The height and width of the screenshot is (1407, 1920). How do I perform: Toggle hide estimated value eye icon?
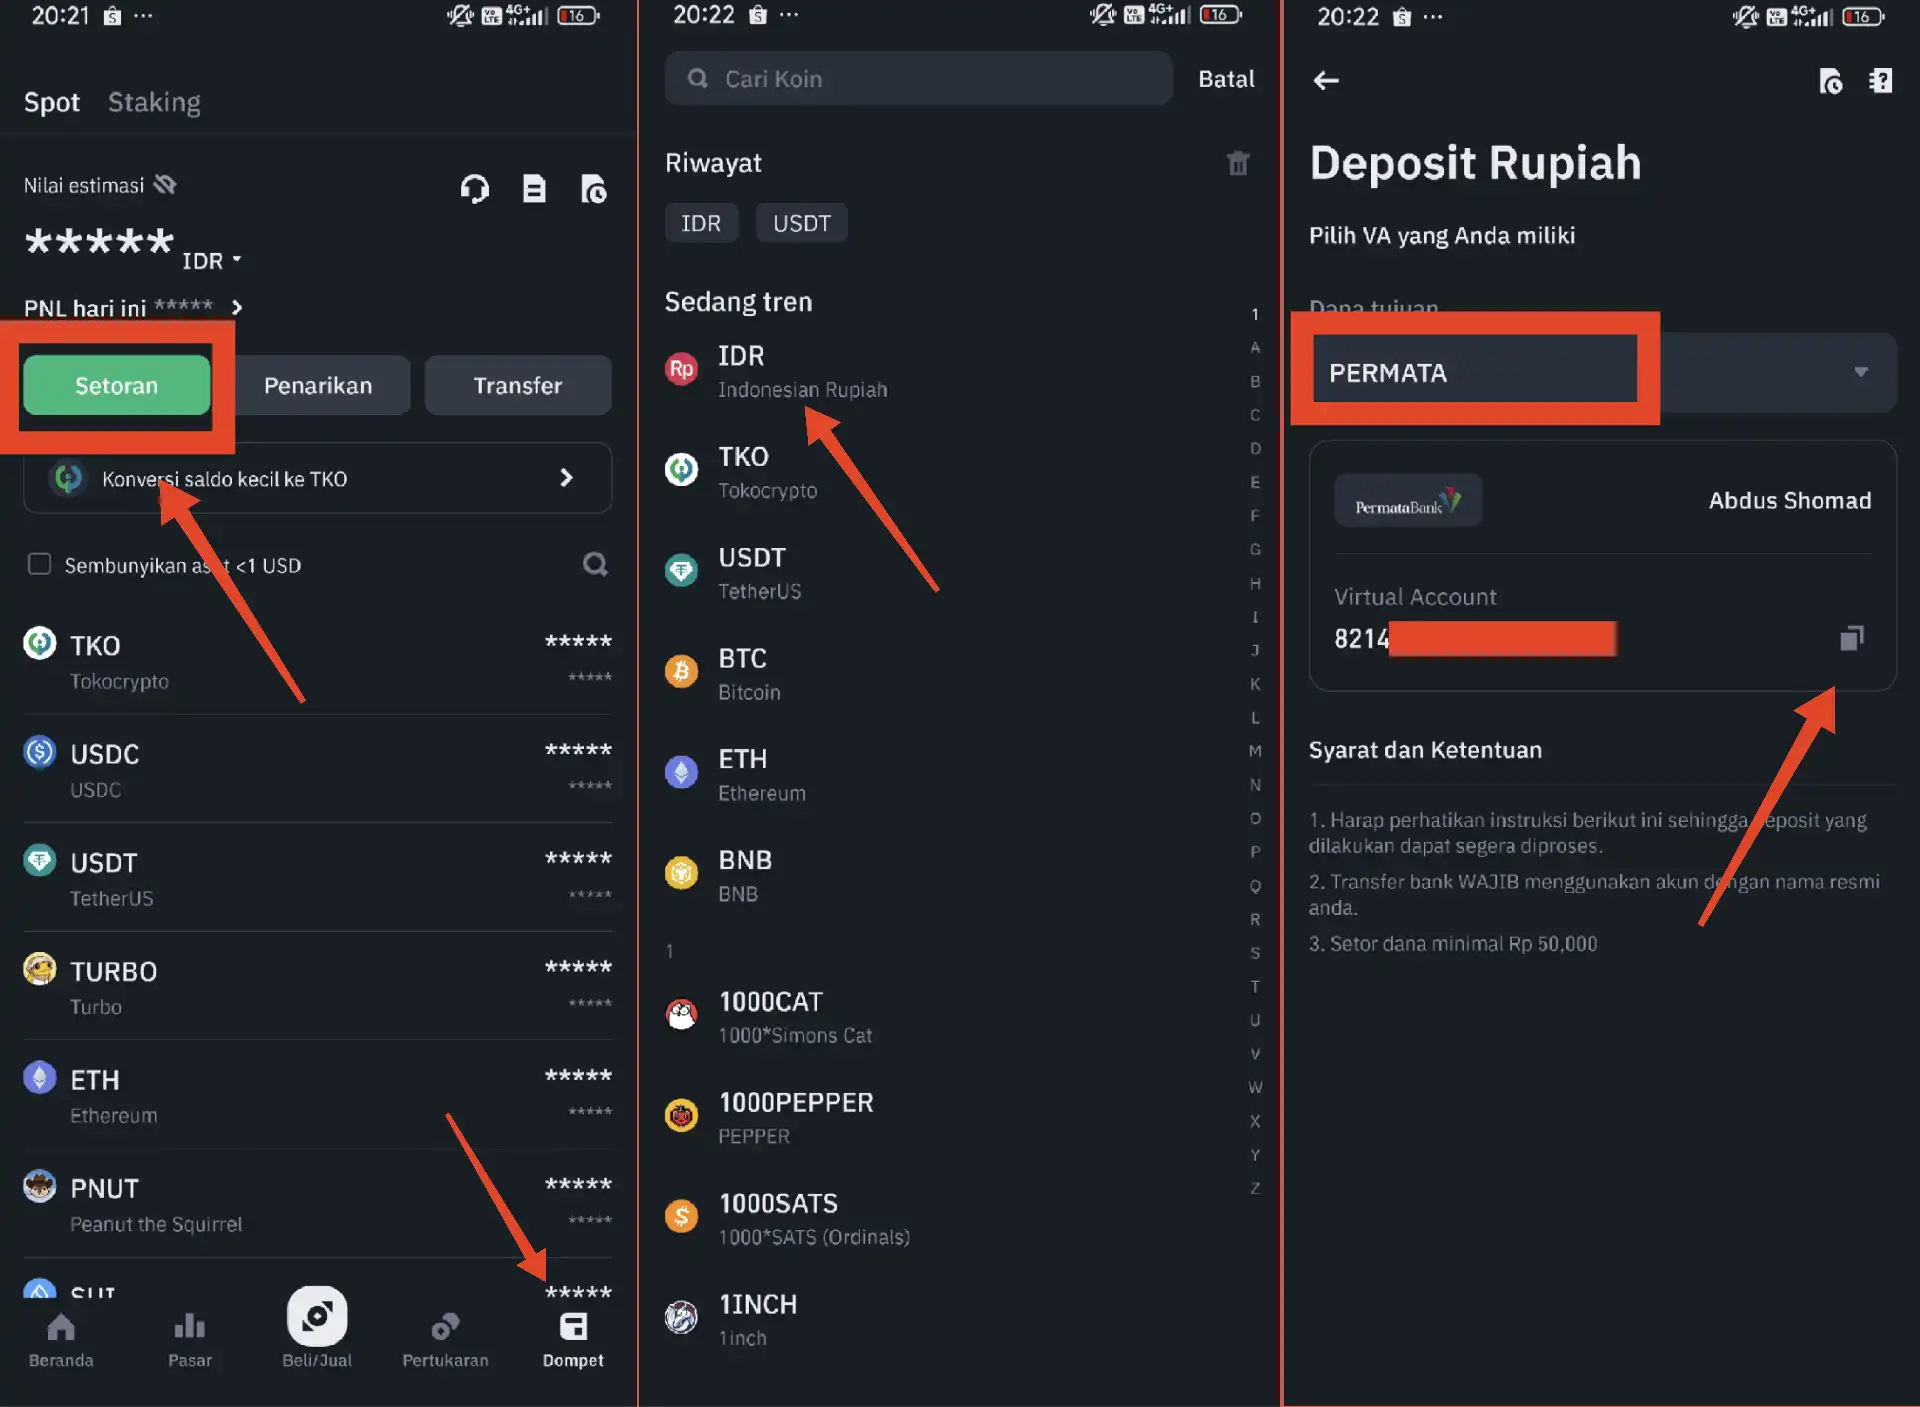pyautogui.click(x=166, y=185)
